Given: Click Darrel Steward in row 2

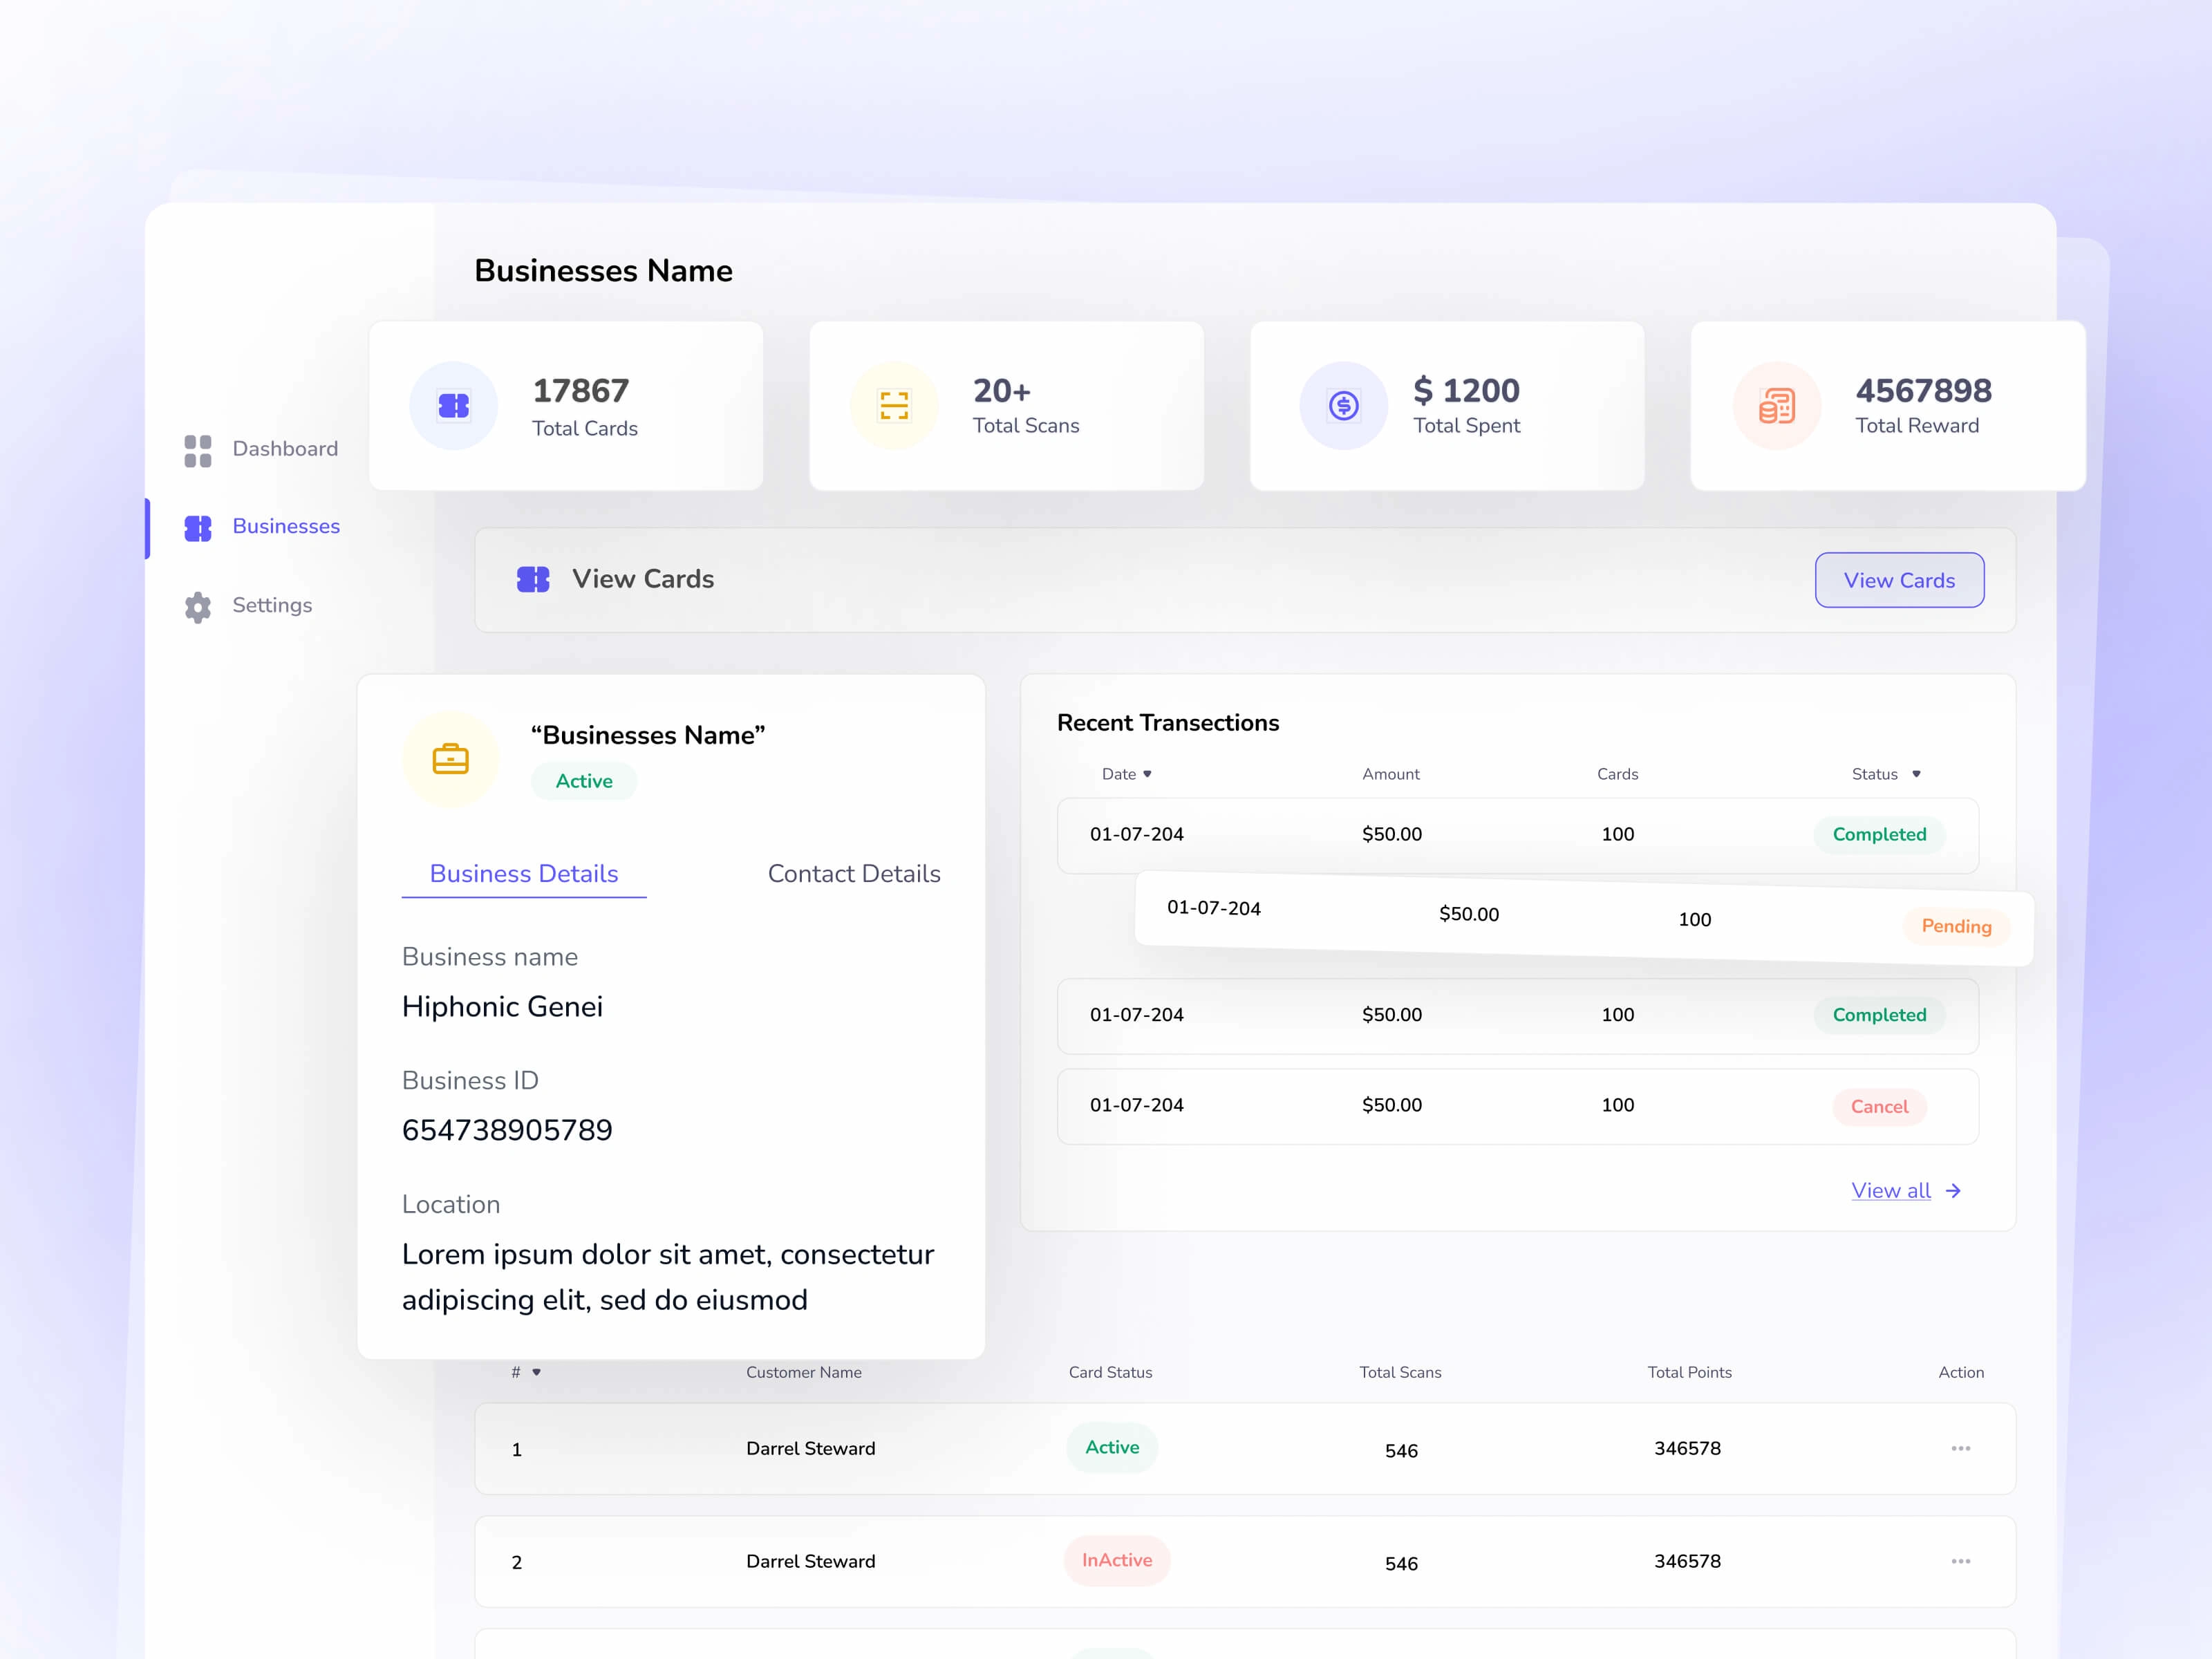Looking at the screenshot, I should point(810,1561).
